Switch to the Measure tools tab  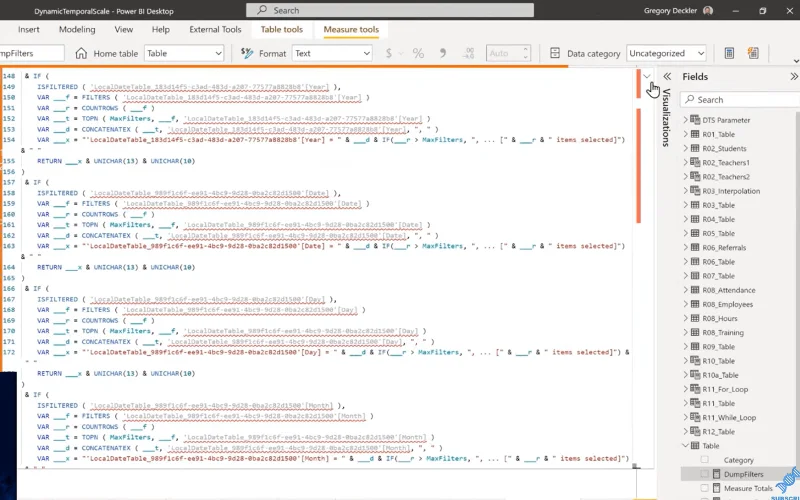click(351, 30)
